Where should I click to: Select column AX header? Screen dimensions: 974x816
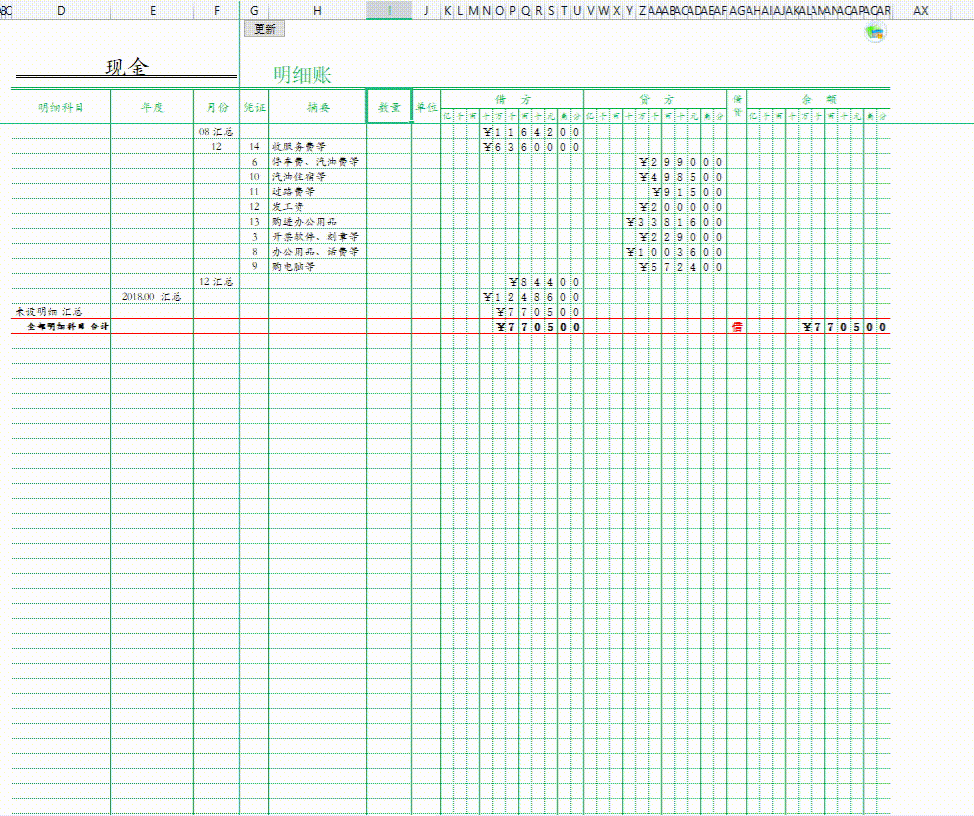921,10
